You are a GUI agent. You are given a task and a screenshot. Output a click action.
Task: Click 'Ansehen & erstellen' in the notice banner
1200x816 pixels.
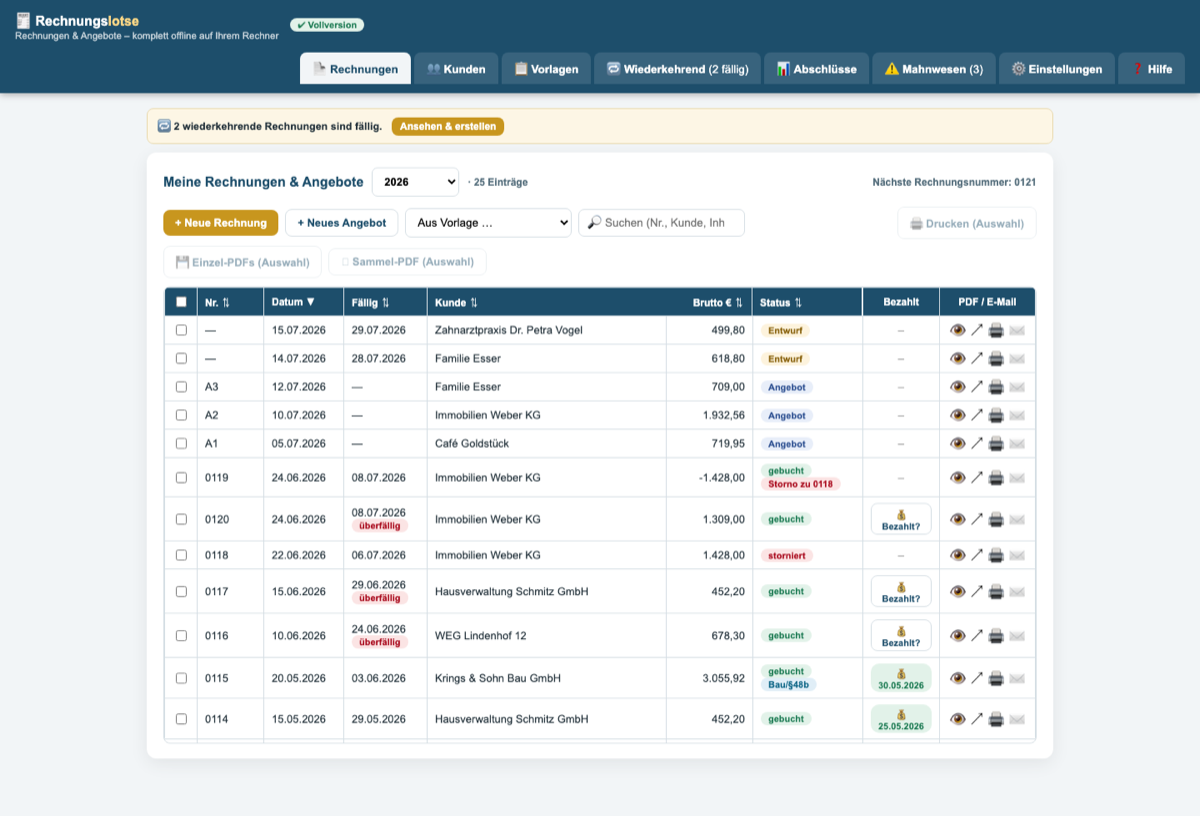click(x=448, y=126)
